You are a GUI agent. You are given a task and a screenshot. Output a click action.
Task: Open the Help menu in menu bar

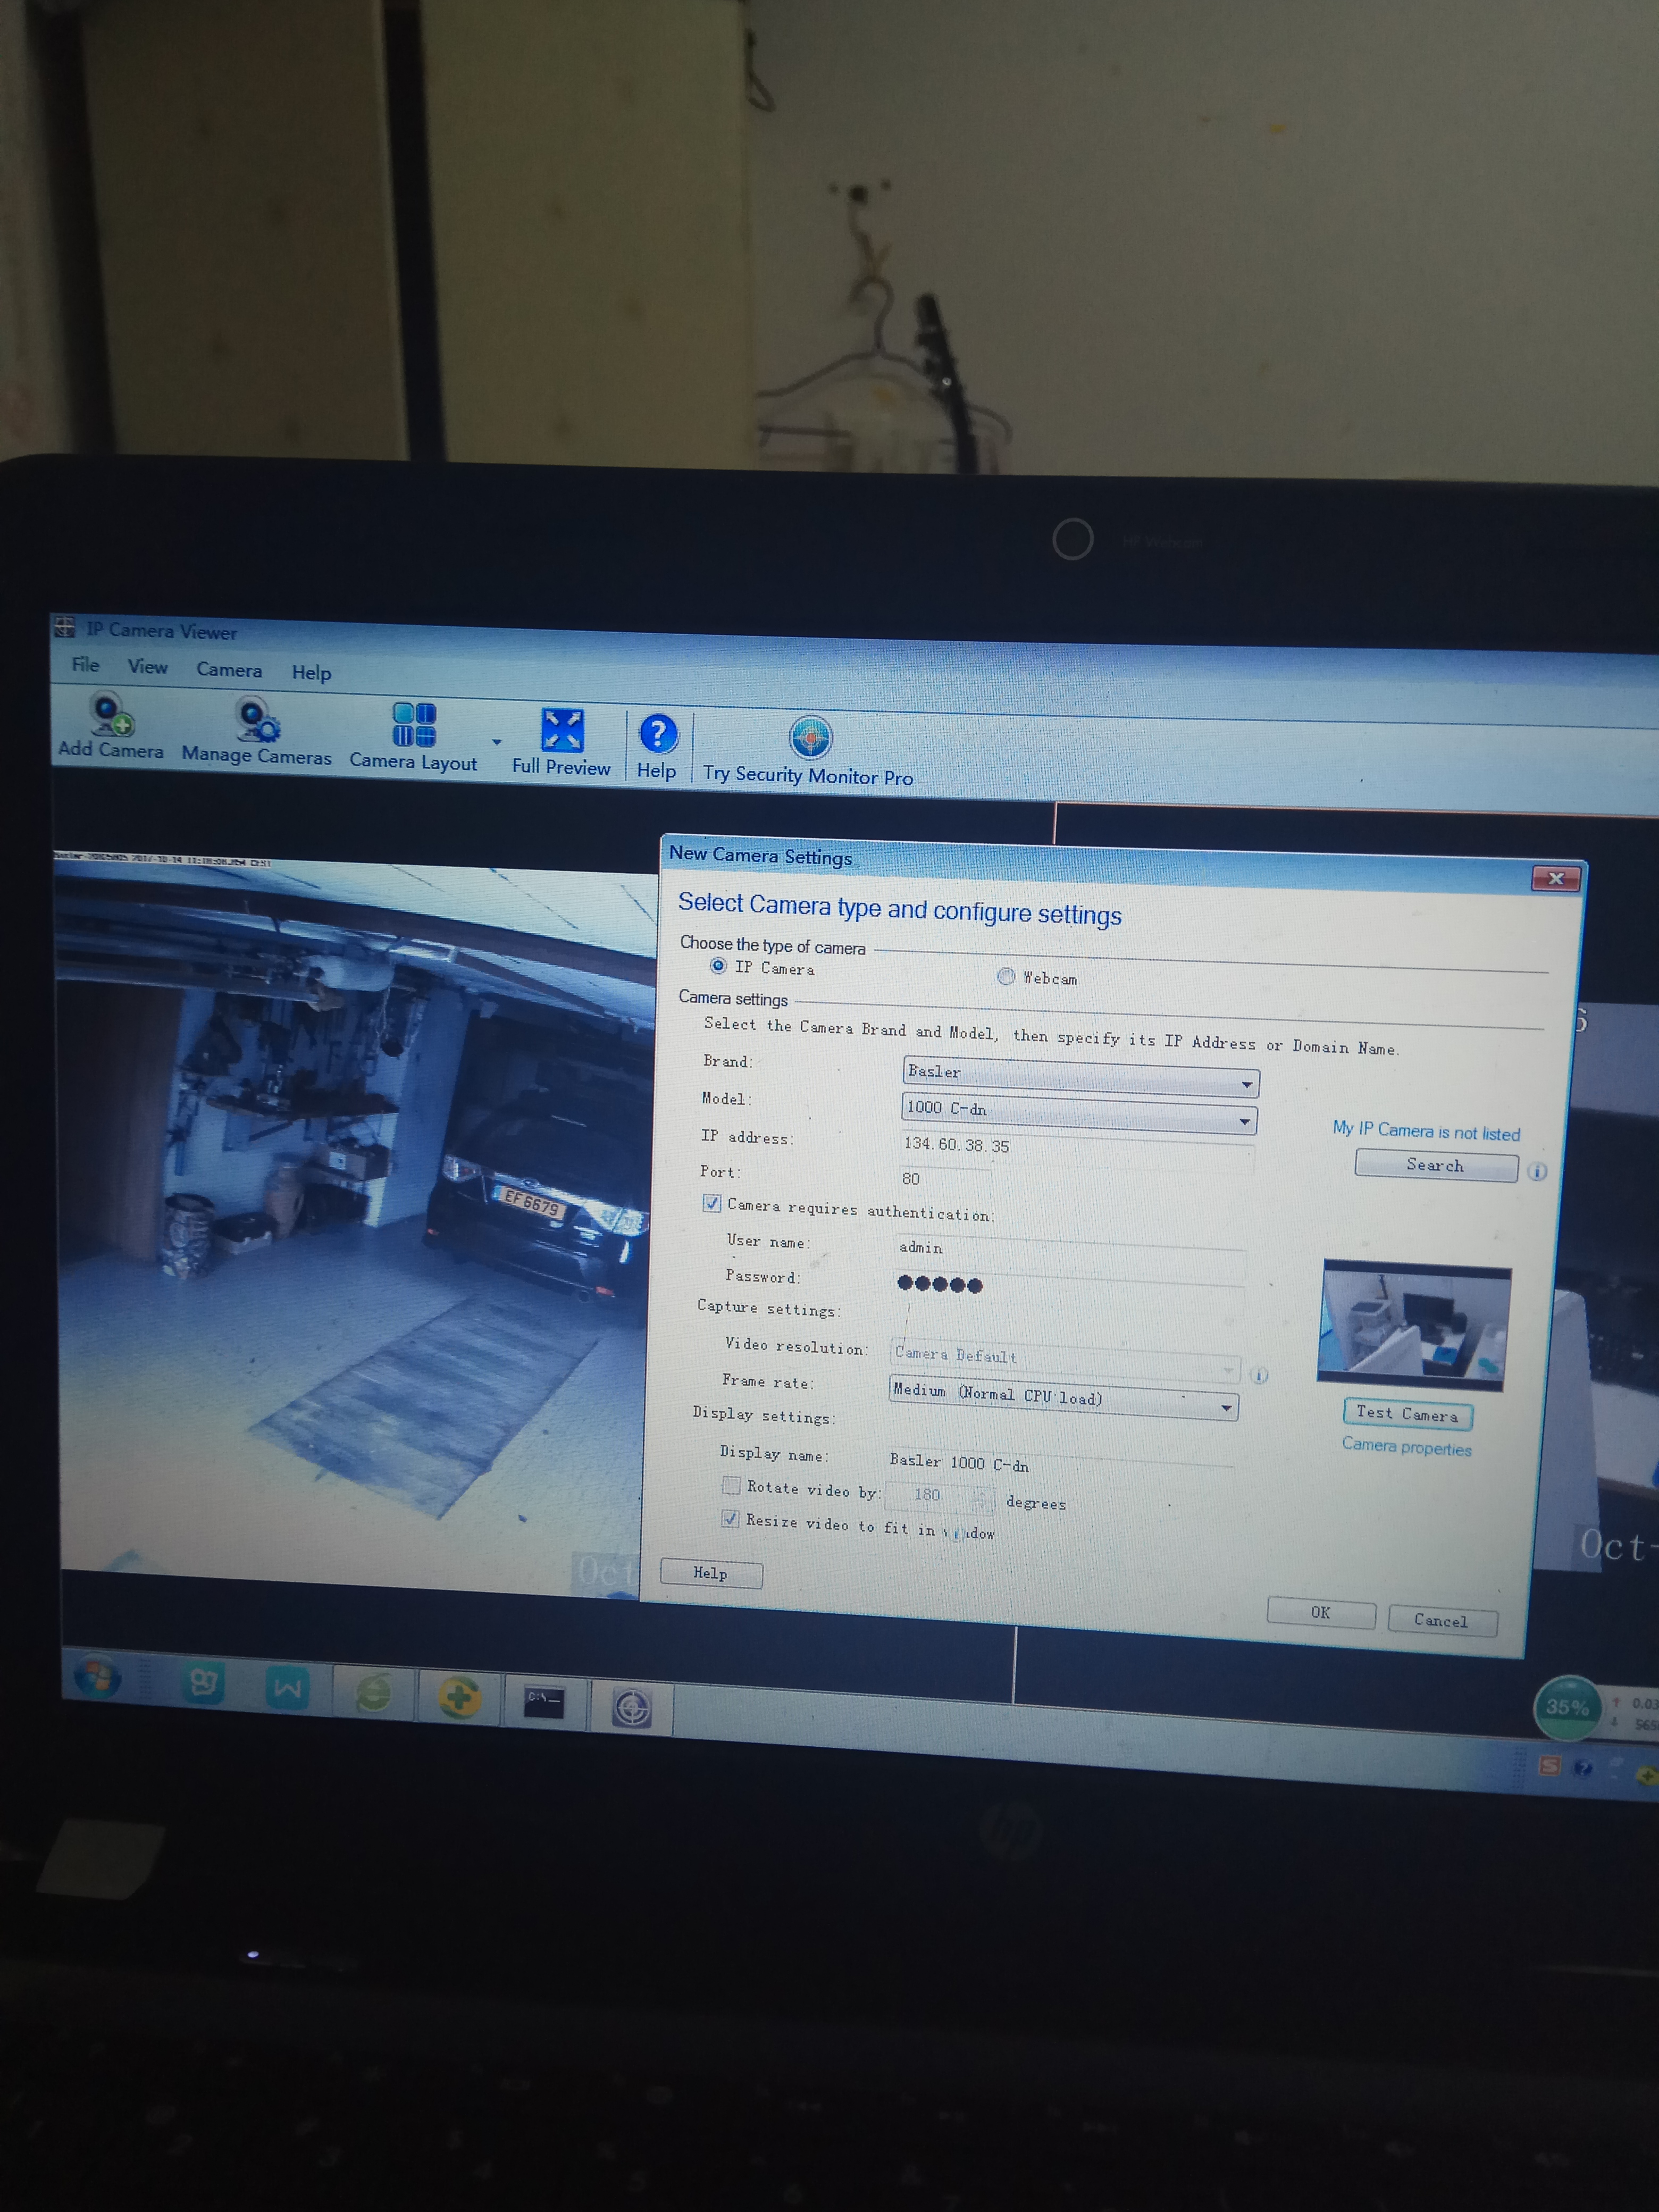pyautogui.click(x=311, y=673)
